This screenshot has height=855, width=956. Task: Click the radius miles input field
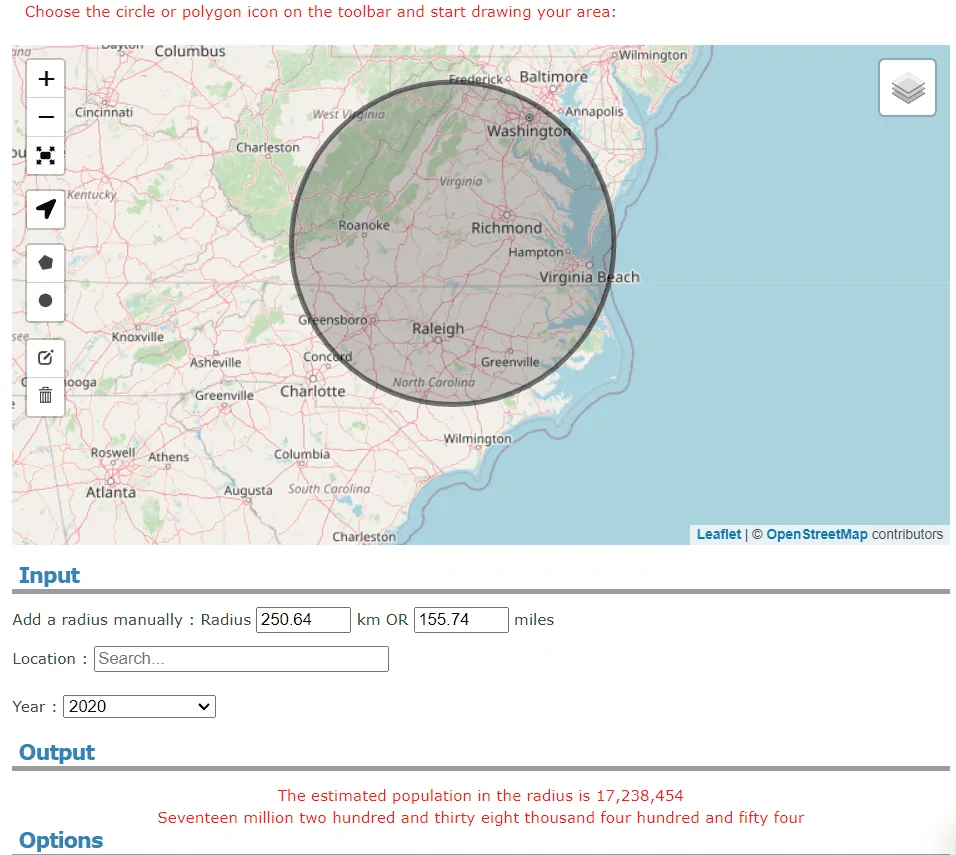point(461,620)
